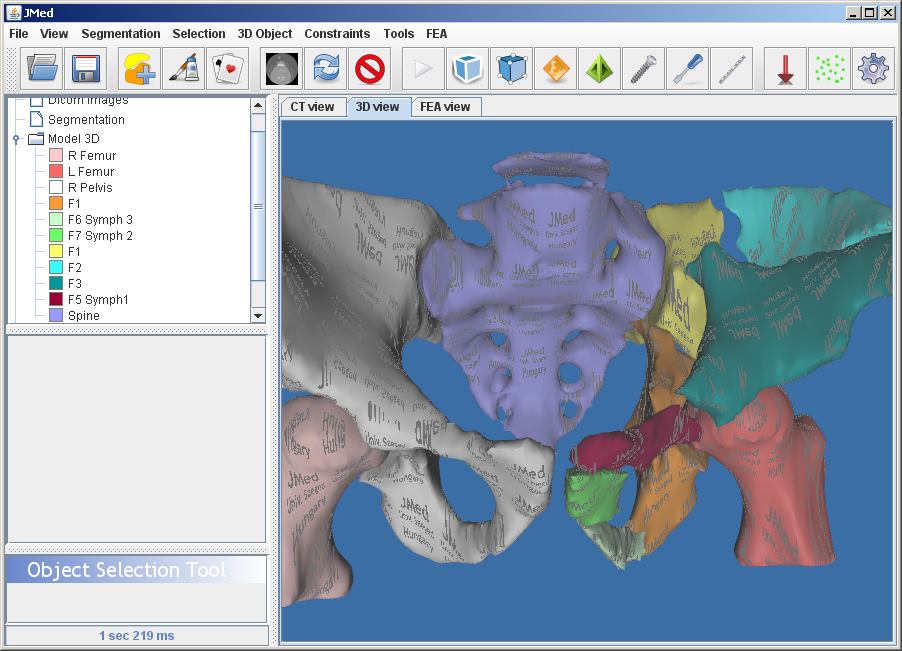This screenshot has width=902, height=651.
Task: Click the tree panel scroll up arrow
Action: click(x=258, y=105)
